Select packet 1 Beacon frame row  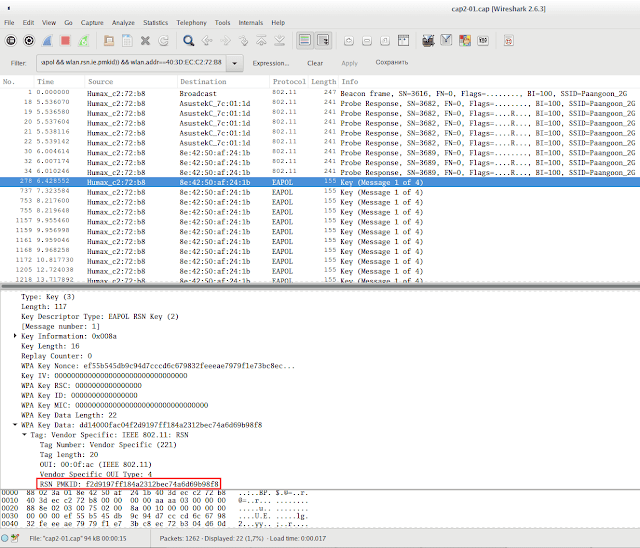(x=320, y=93)
